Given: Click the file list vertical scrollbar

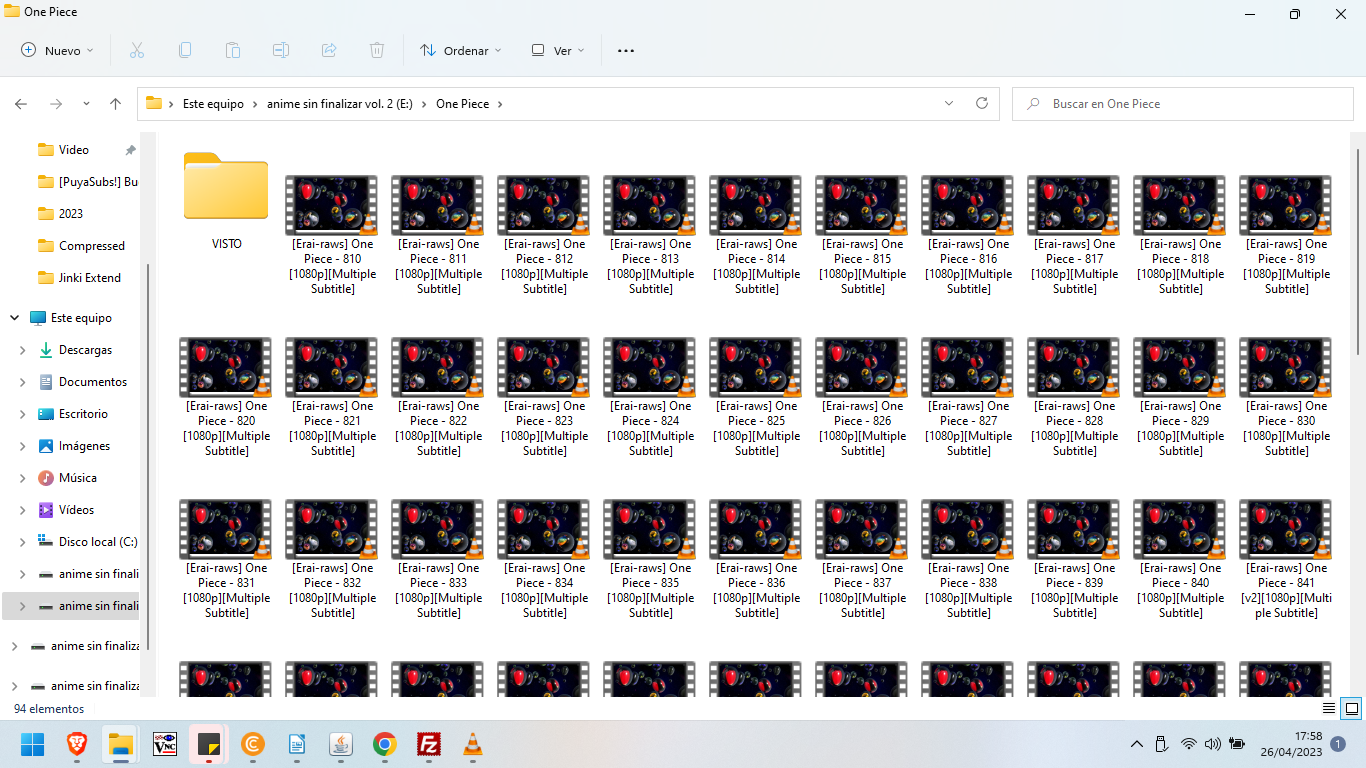Looking at the screenshot, I should pyautogui.click(x=1357, y=250).
